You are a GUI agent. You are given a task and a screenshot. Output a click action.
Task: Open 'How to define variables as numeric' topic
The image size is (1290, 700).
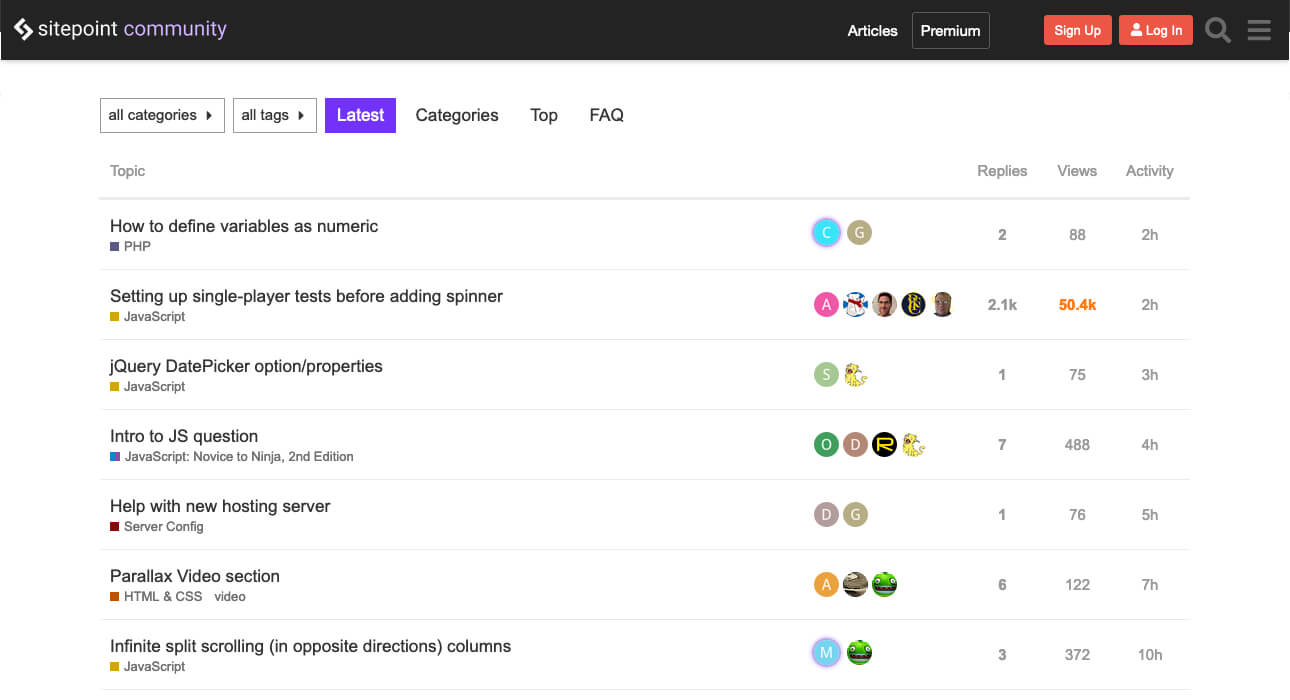tap(244, 226)
